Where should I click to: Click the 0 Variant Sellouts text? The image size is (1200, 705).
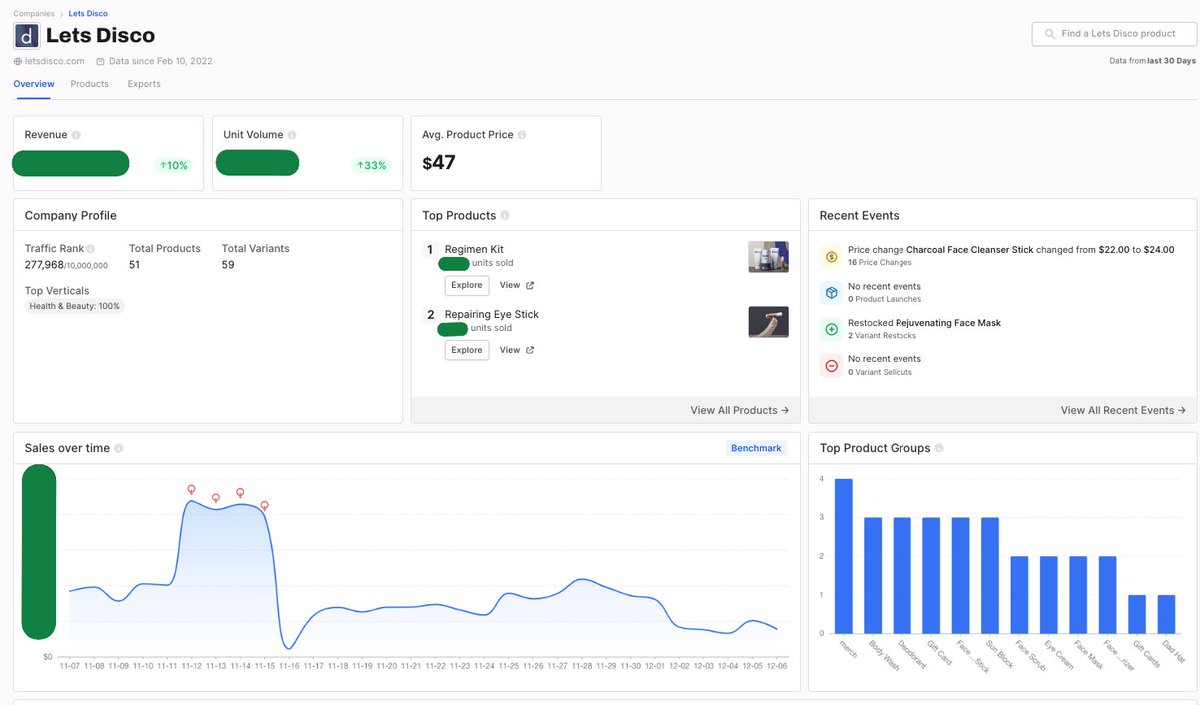(879, 372)
